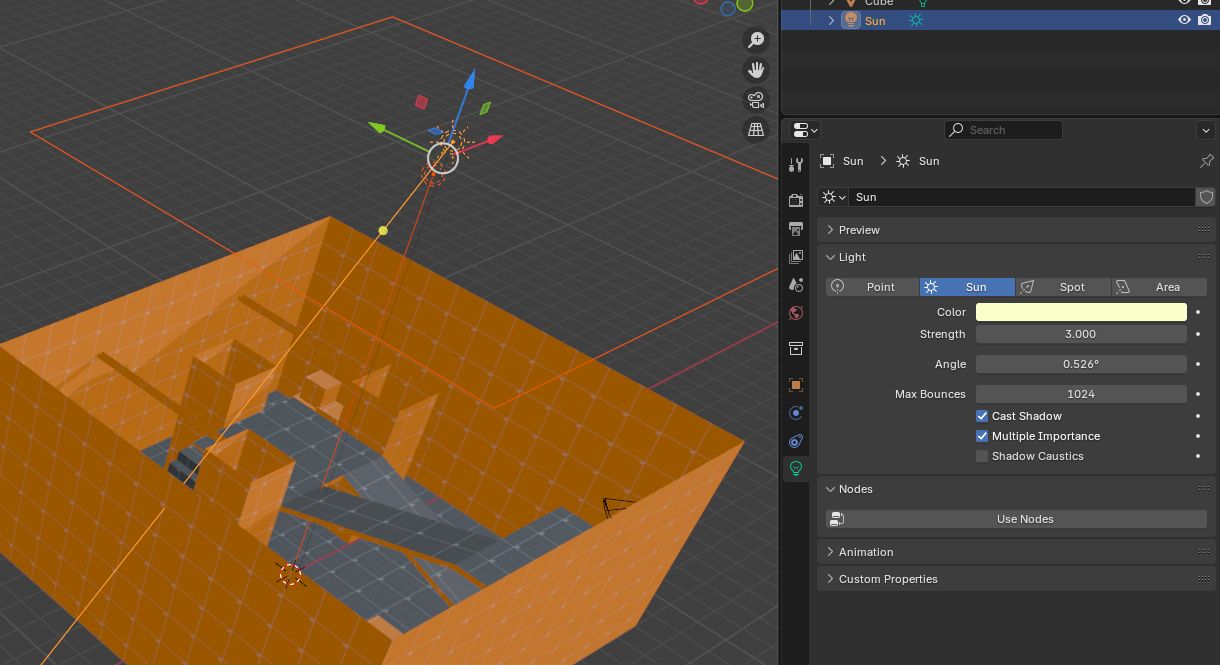Switch light type to Area

point(1158,287)
